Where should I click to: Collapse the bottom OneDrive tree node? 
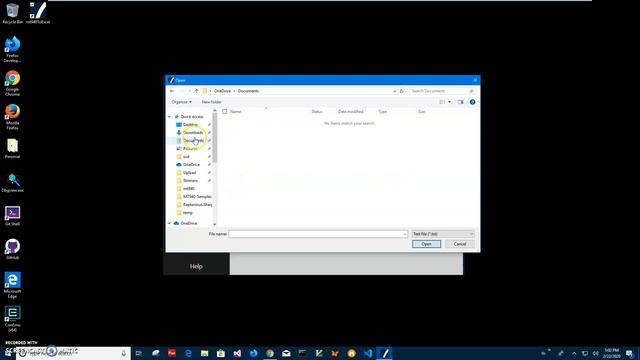[170, 223]
